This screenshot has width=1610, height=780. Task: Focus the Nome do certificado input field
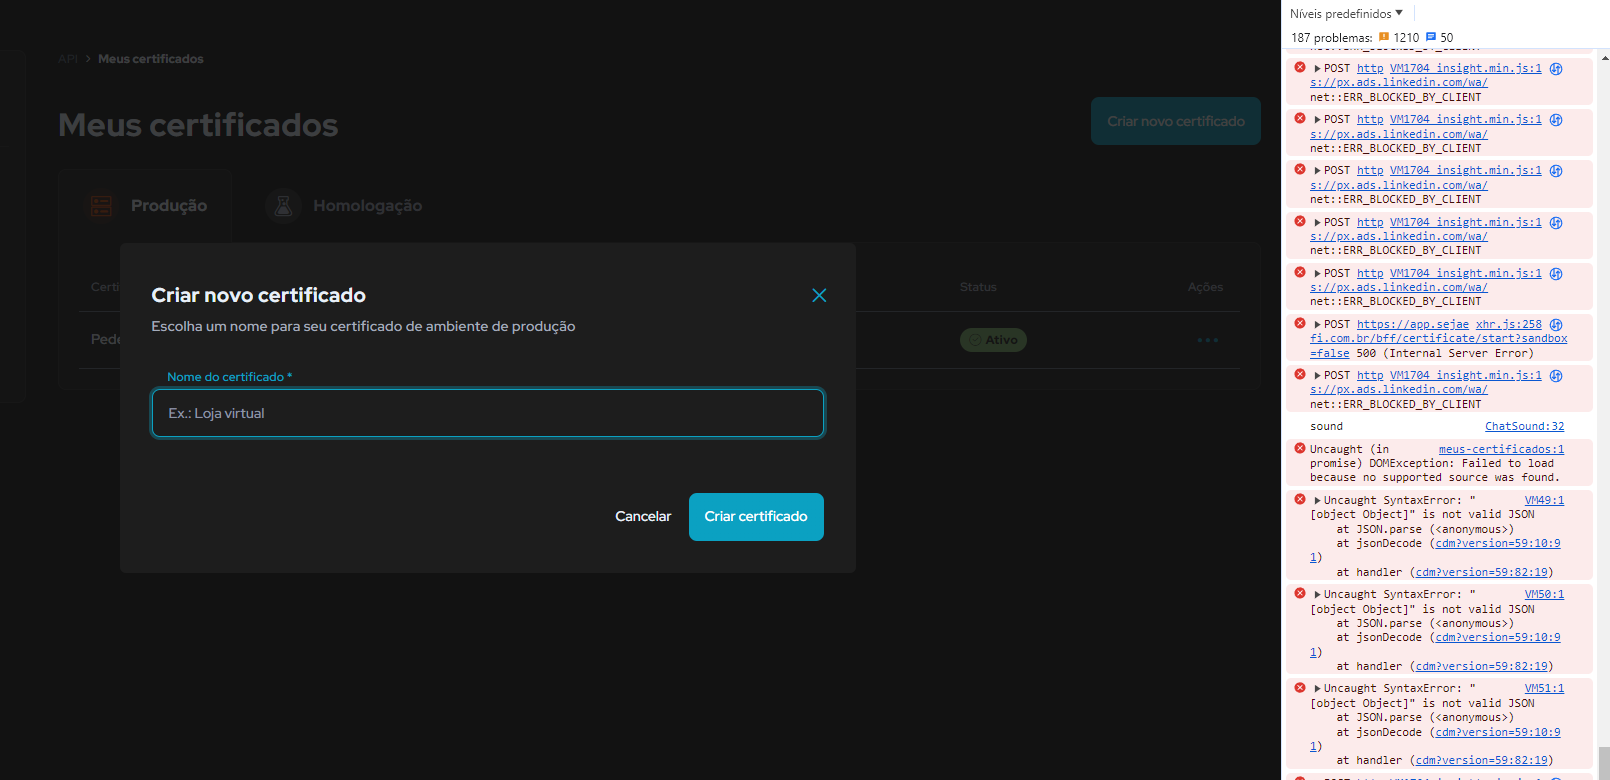coord(488,413)
